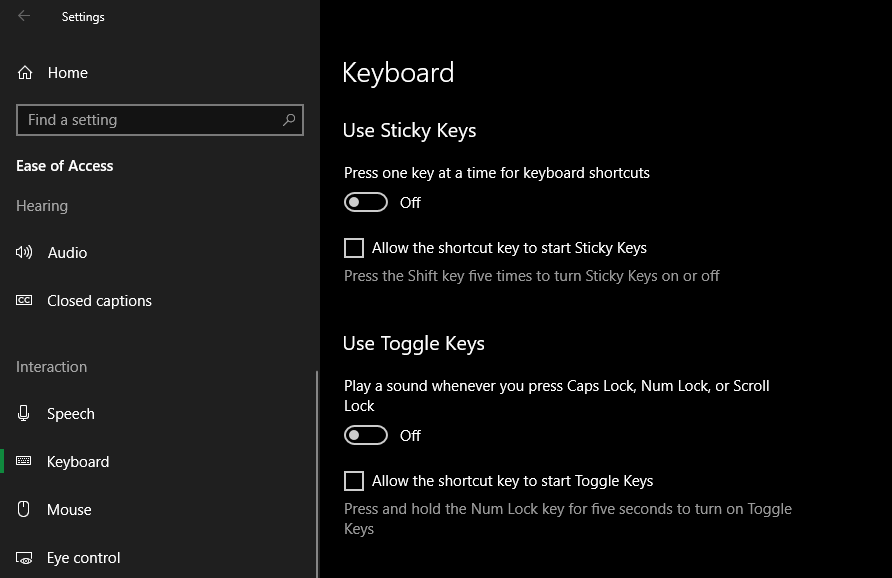Enable the Sticky Keys toggle
This screenshot has width=892, height=578.
[x=365, y=201]
